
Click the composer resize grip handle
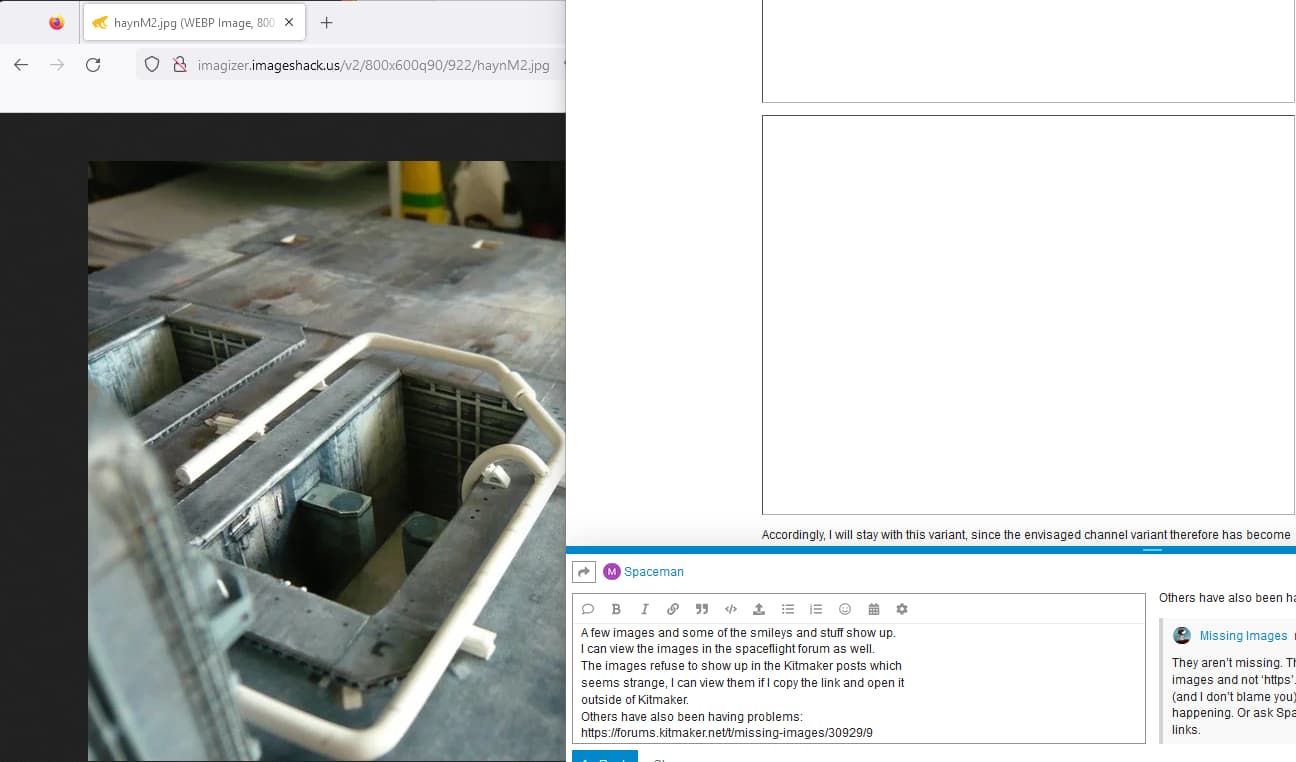tap(1152, 550)
